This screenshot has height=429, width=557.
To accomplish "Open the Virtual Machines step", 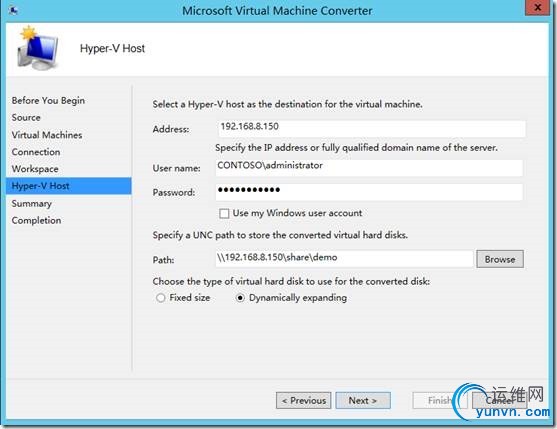I will 47,135.
